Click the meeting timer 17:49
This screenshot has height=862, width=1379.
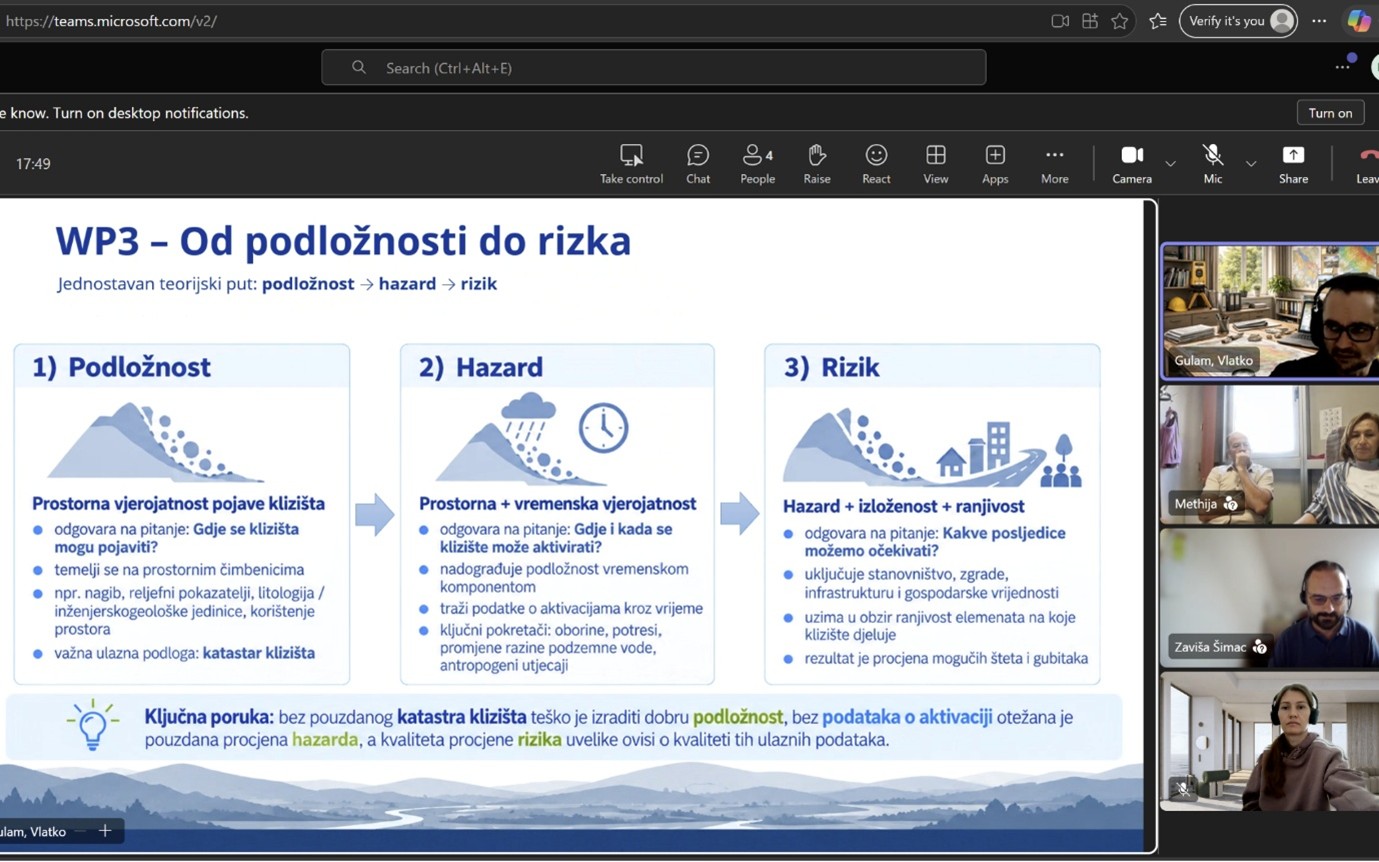coord(33,164)
